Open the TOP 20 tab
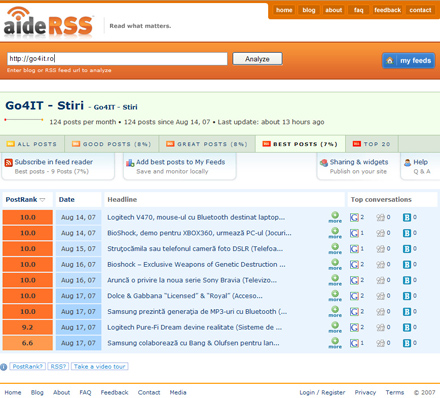 372,144
